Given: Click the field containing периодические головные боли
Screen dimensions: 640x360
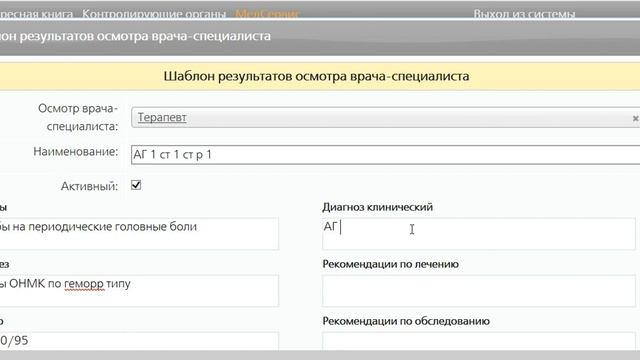Looking at the screenshot, I should tap(139, 233).
